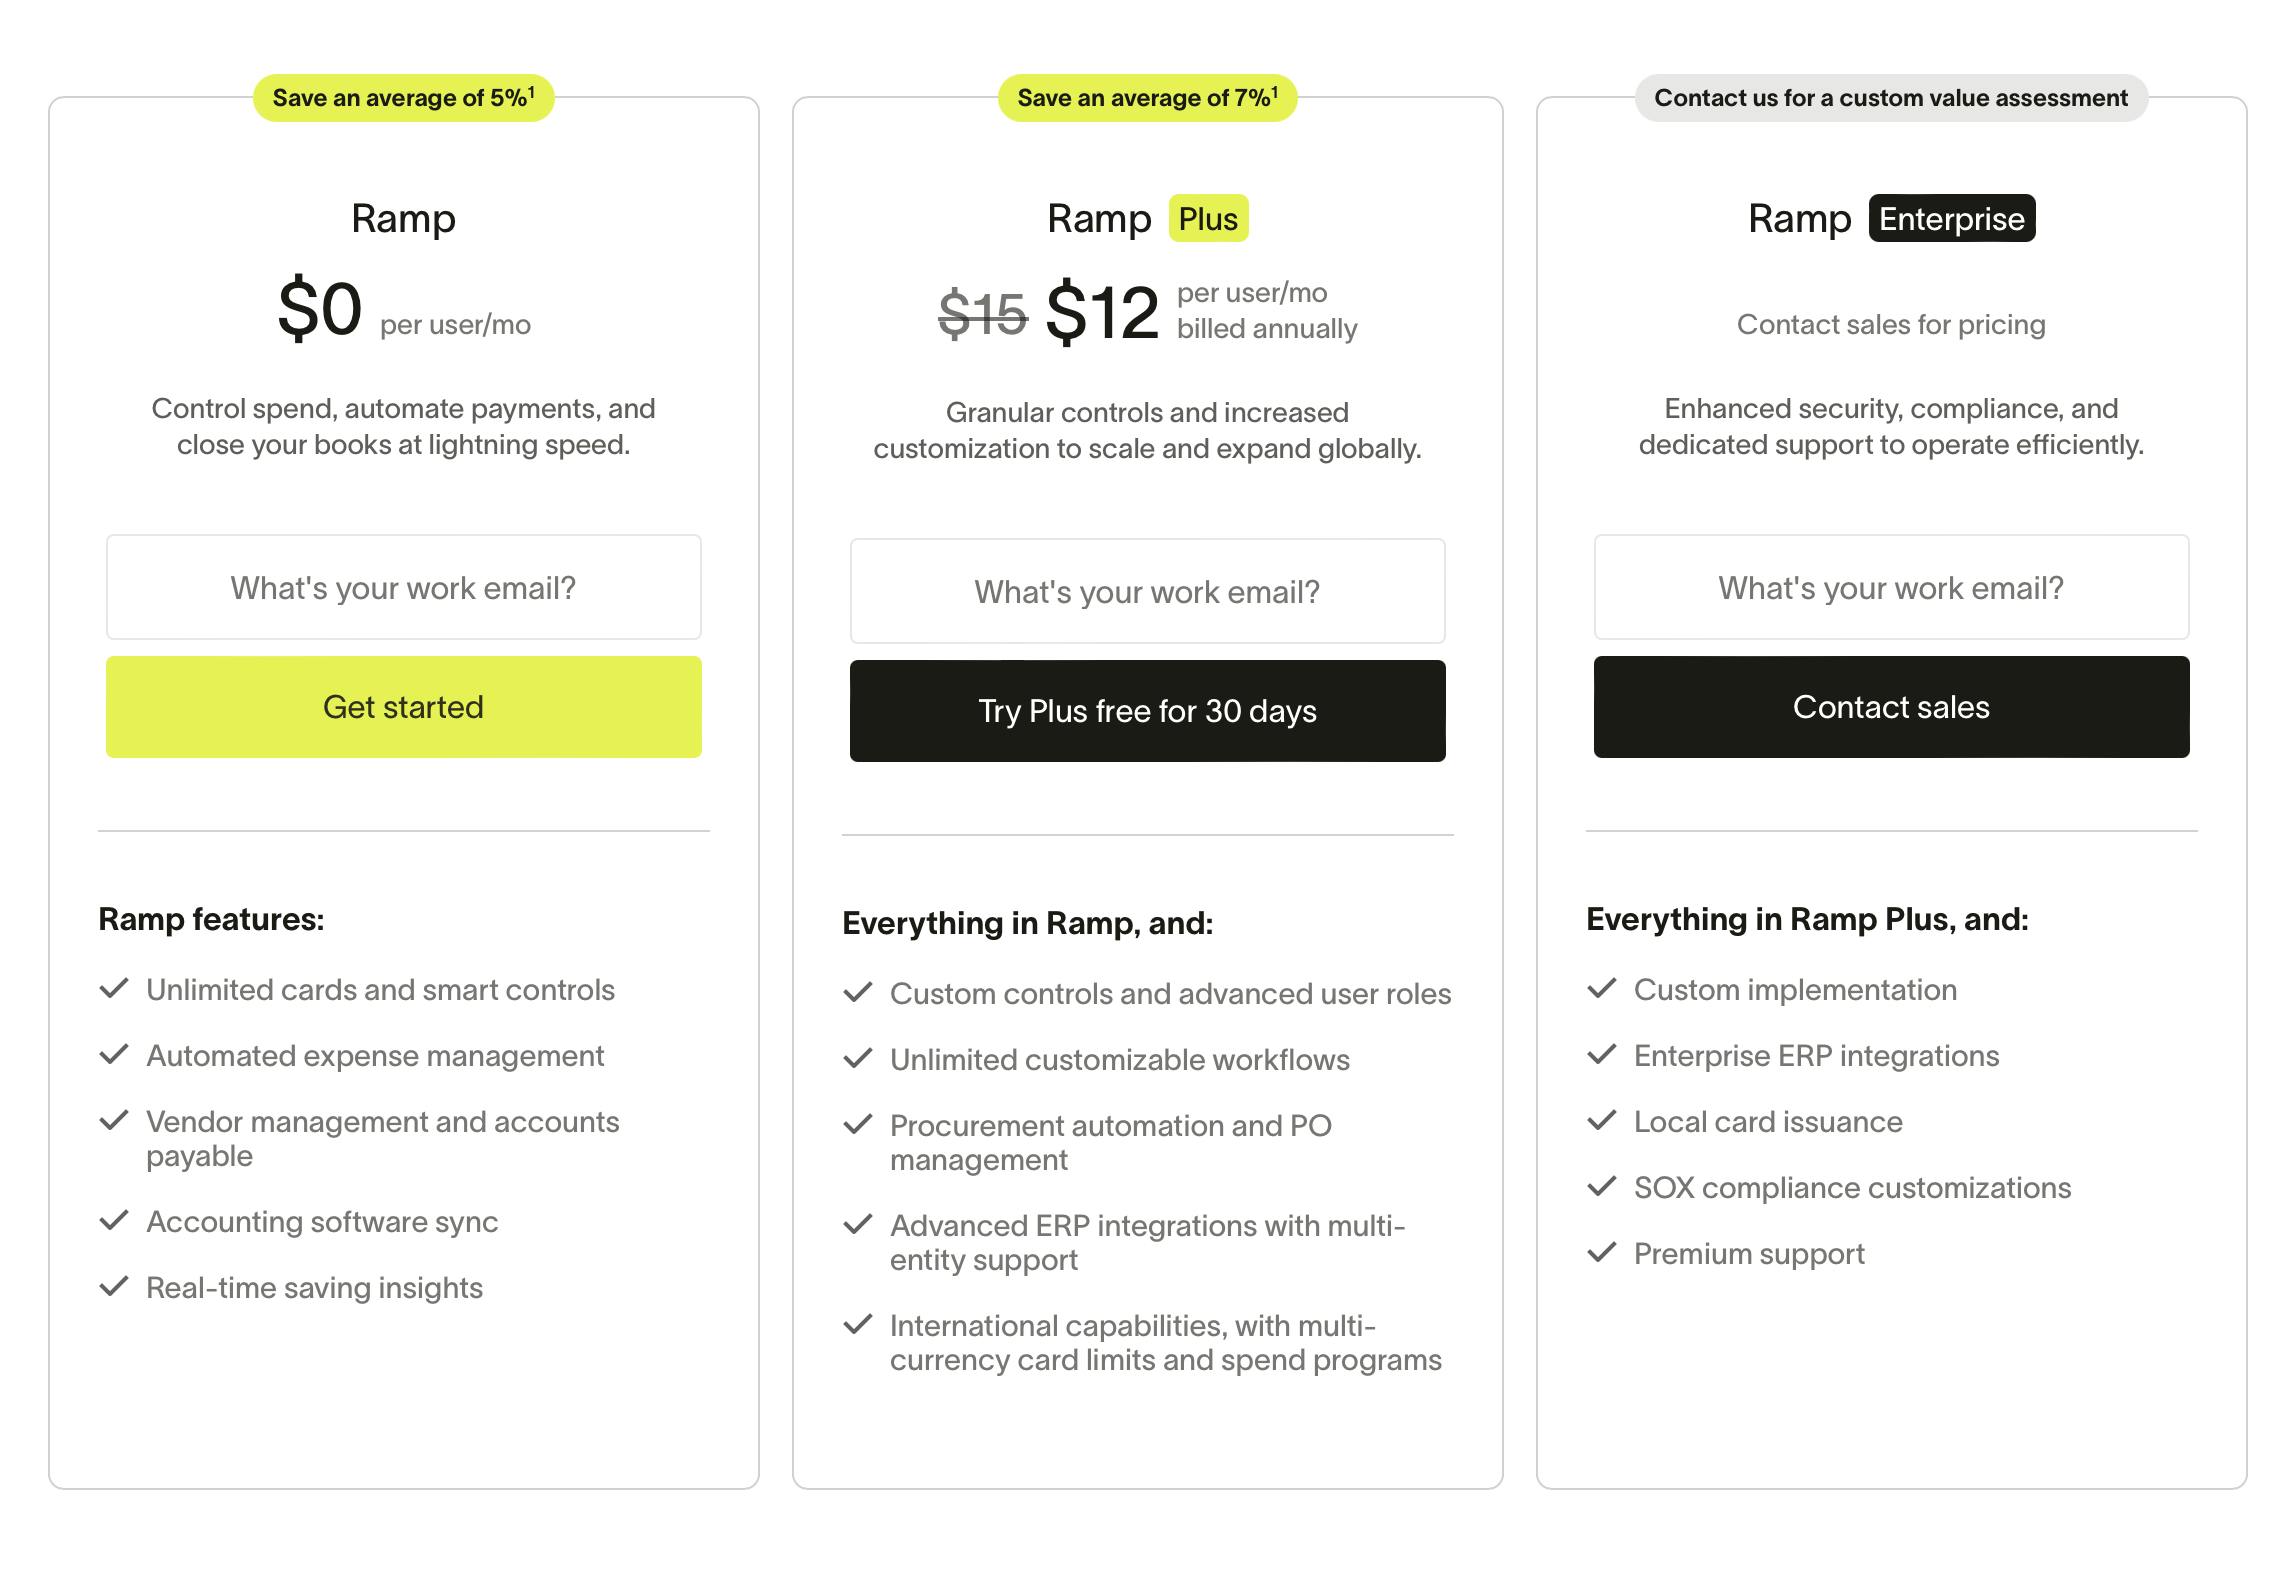
Task: Click the checkmark beside Unlimited customizable workflows
Action: coord(858,1059)
